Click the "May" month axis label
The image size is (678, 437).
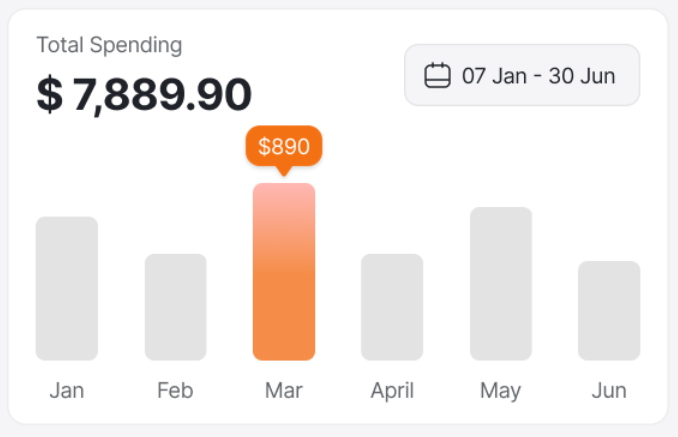click(x=501, y=390)
